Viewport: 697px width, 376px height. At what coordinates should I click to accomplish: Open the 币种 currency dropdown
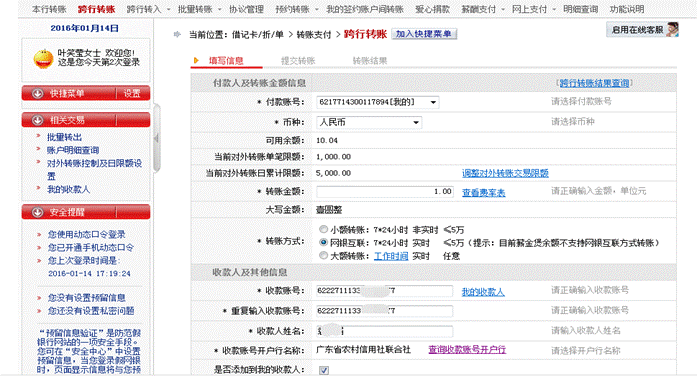click(369, 122)
